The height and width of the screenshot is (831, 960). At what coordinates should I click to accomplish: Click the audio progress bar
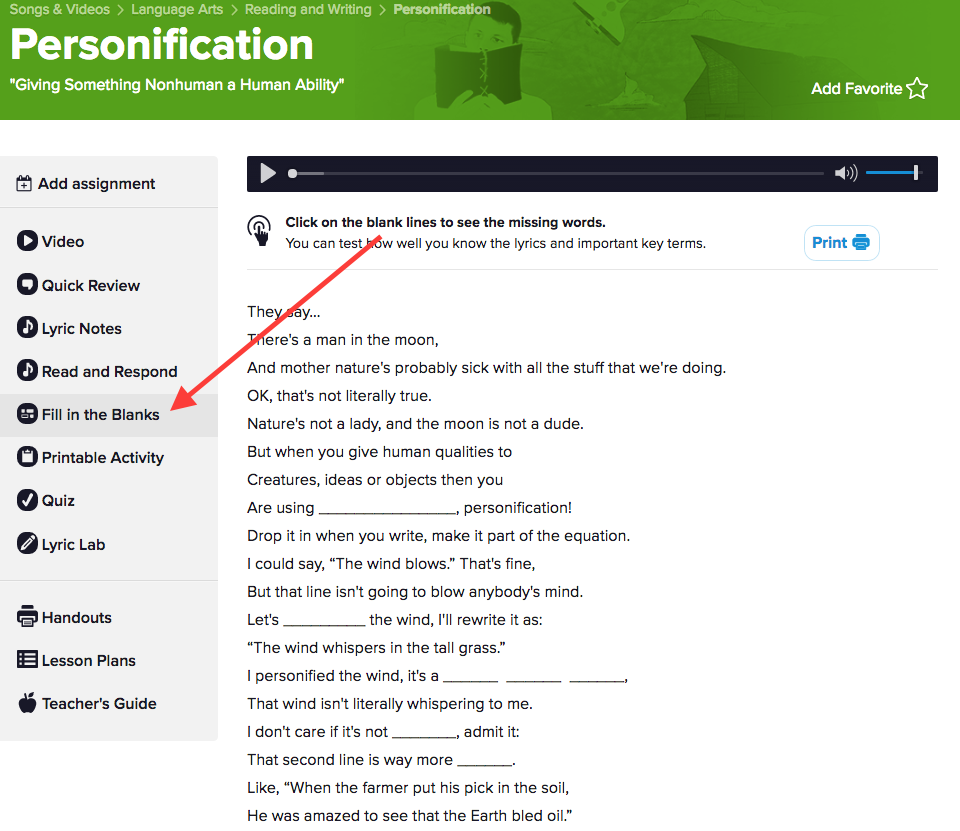[556, 174]
